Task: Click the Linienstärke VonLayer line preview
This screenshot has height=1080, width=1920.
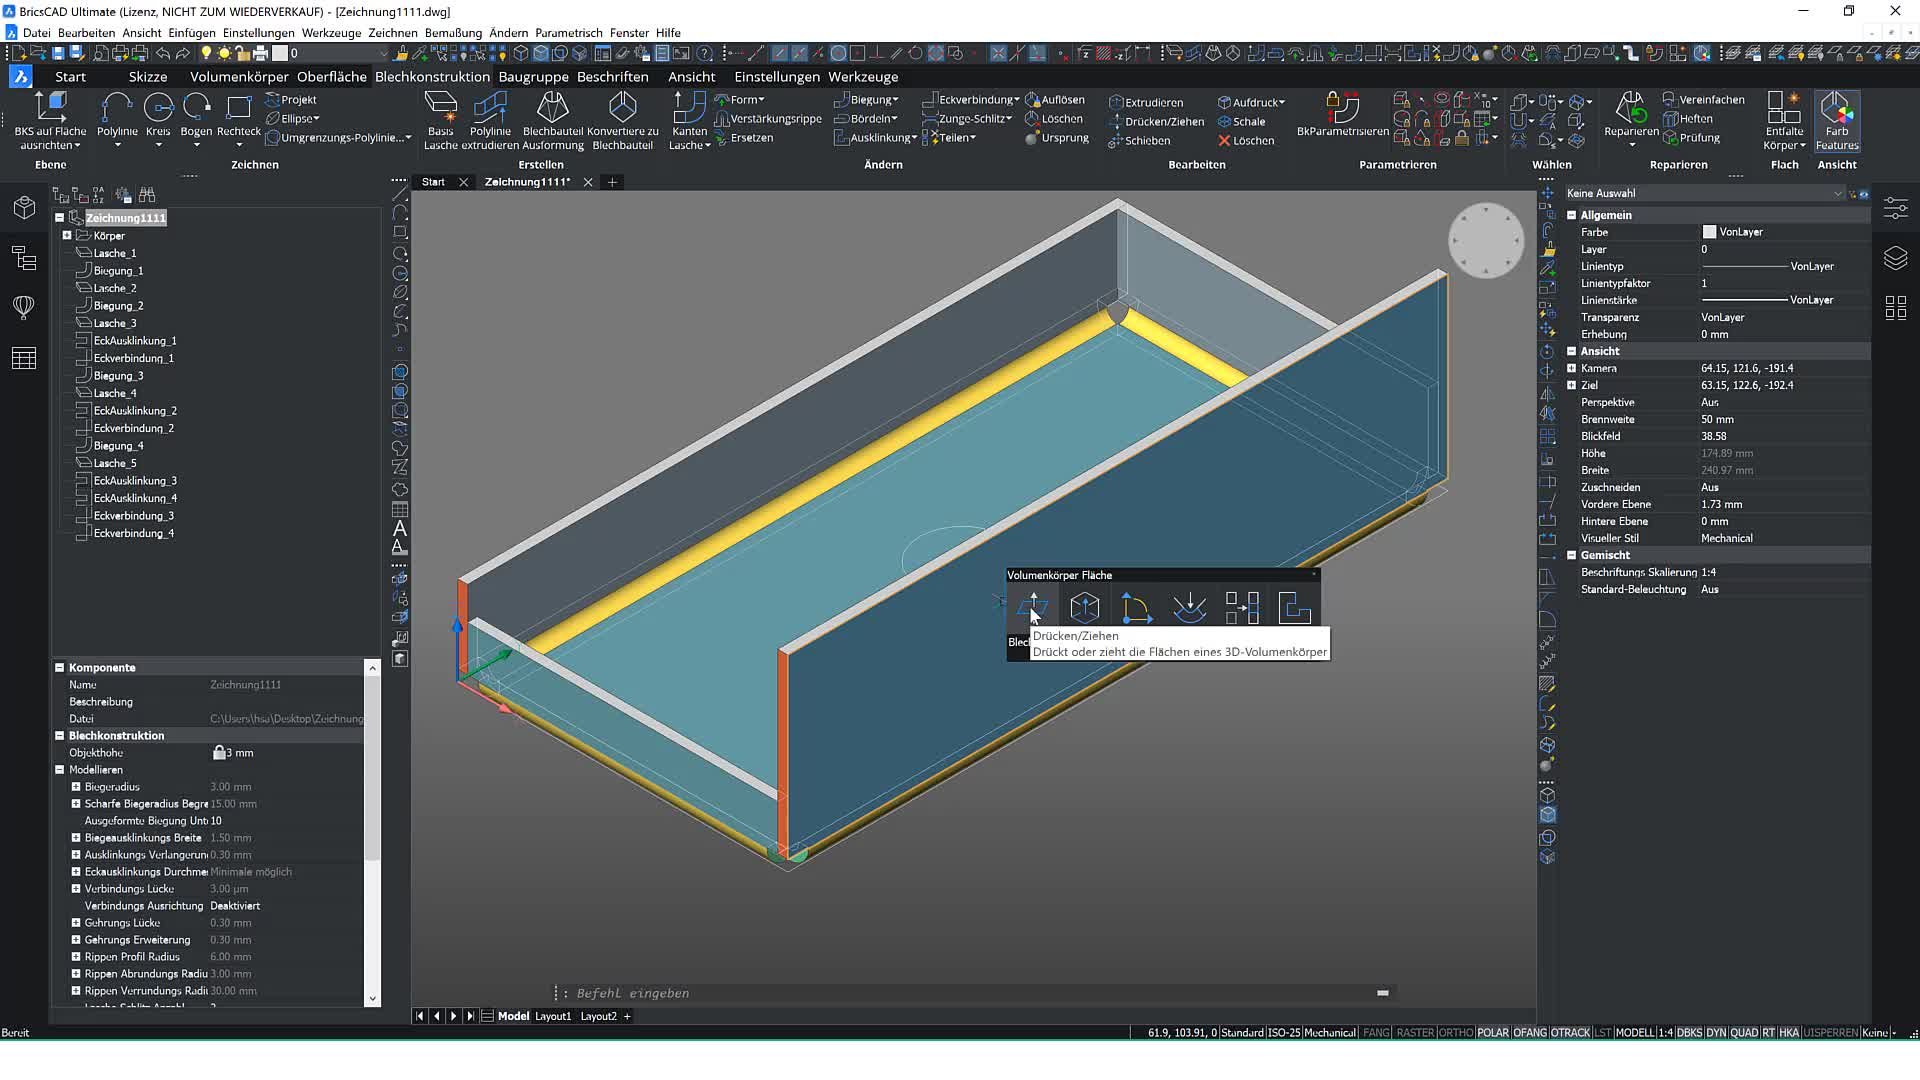Action: (1744, 300)
